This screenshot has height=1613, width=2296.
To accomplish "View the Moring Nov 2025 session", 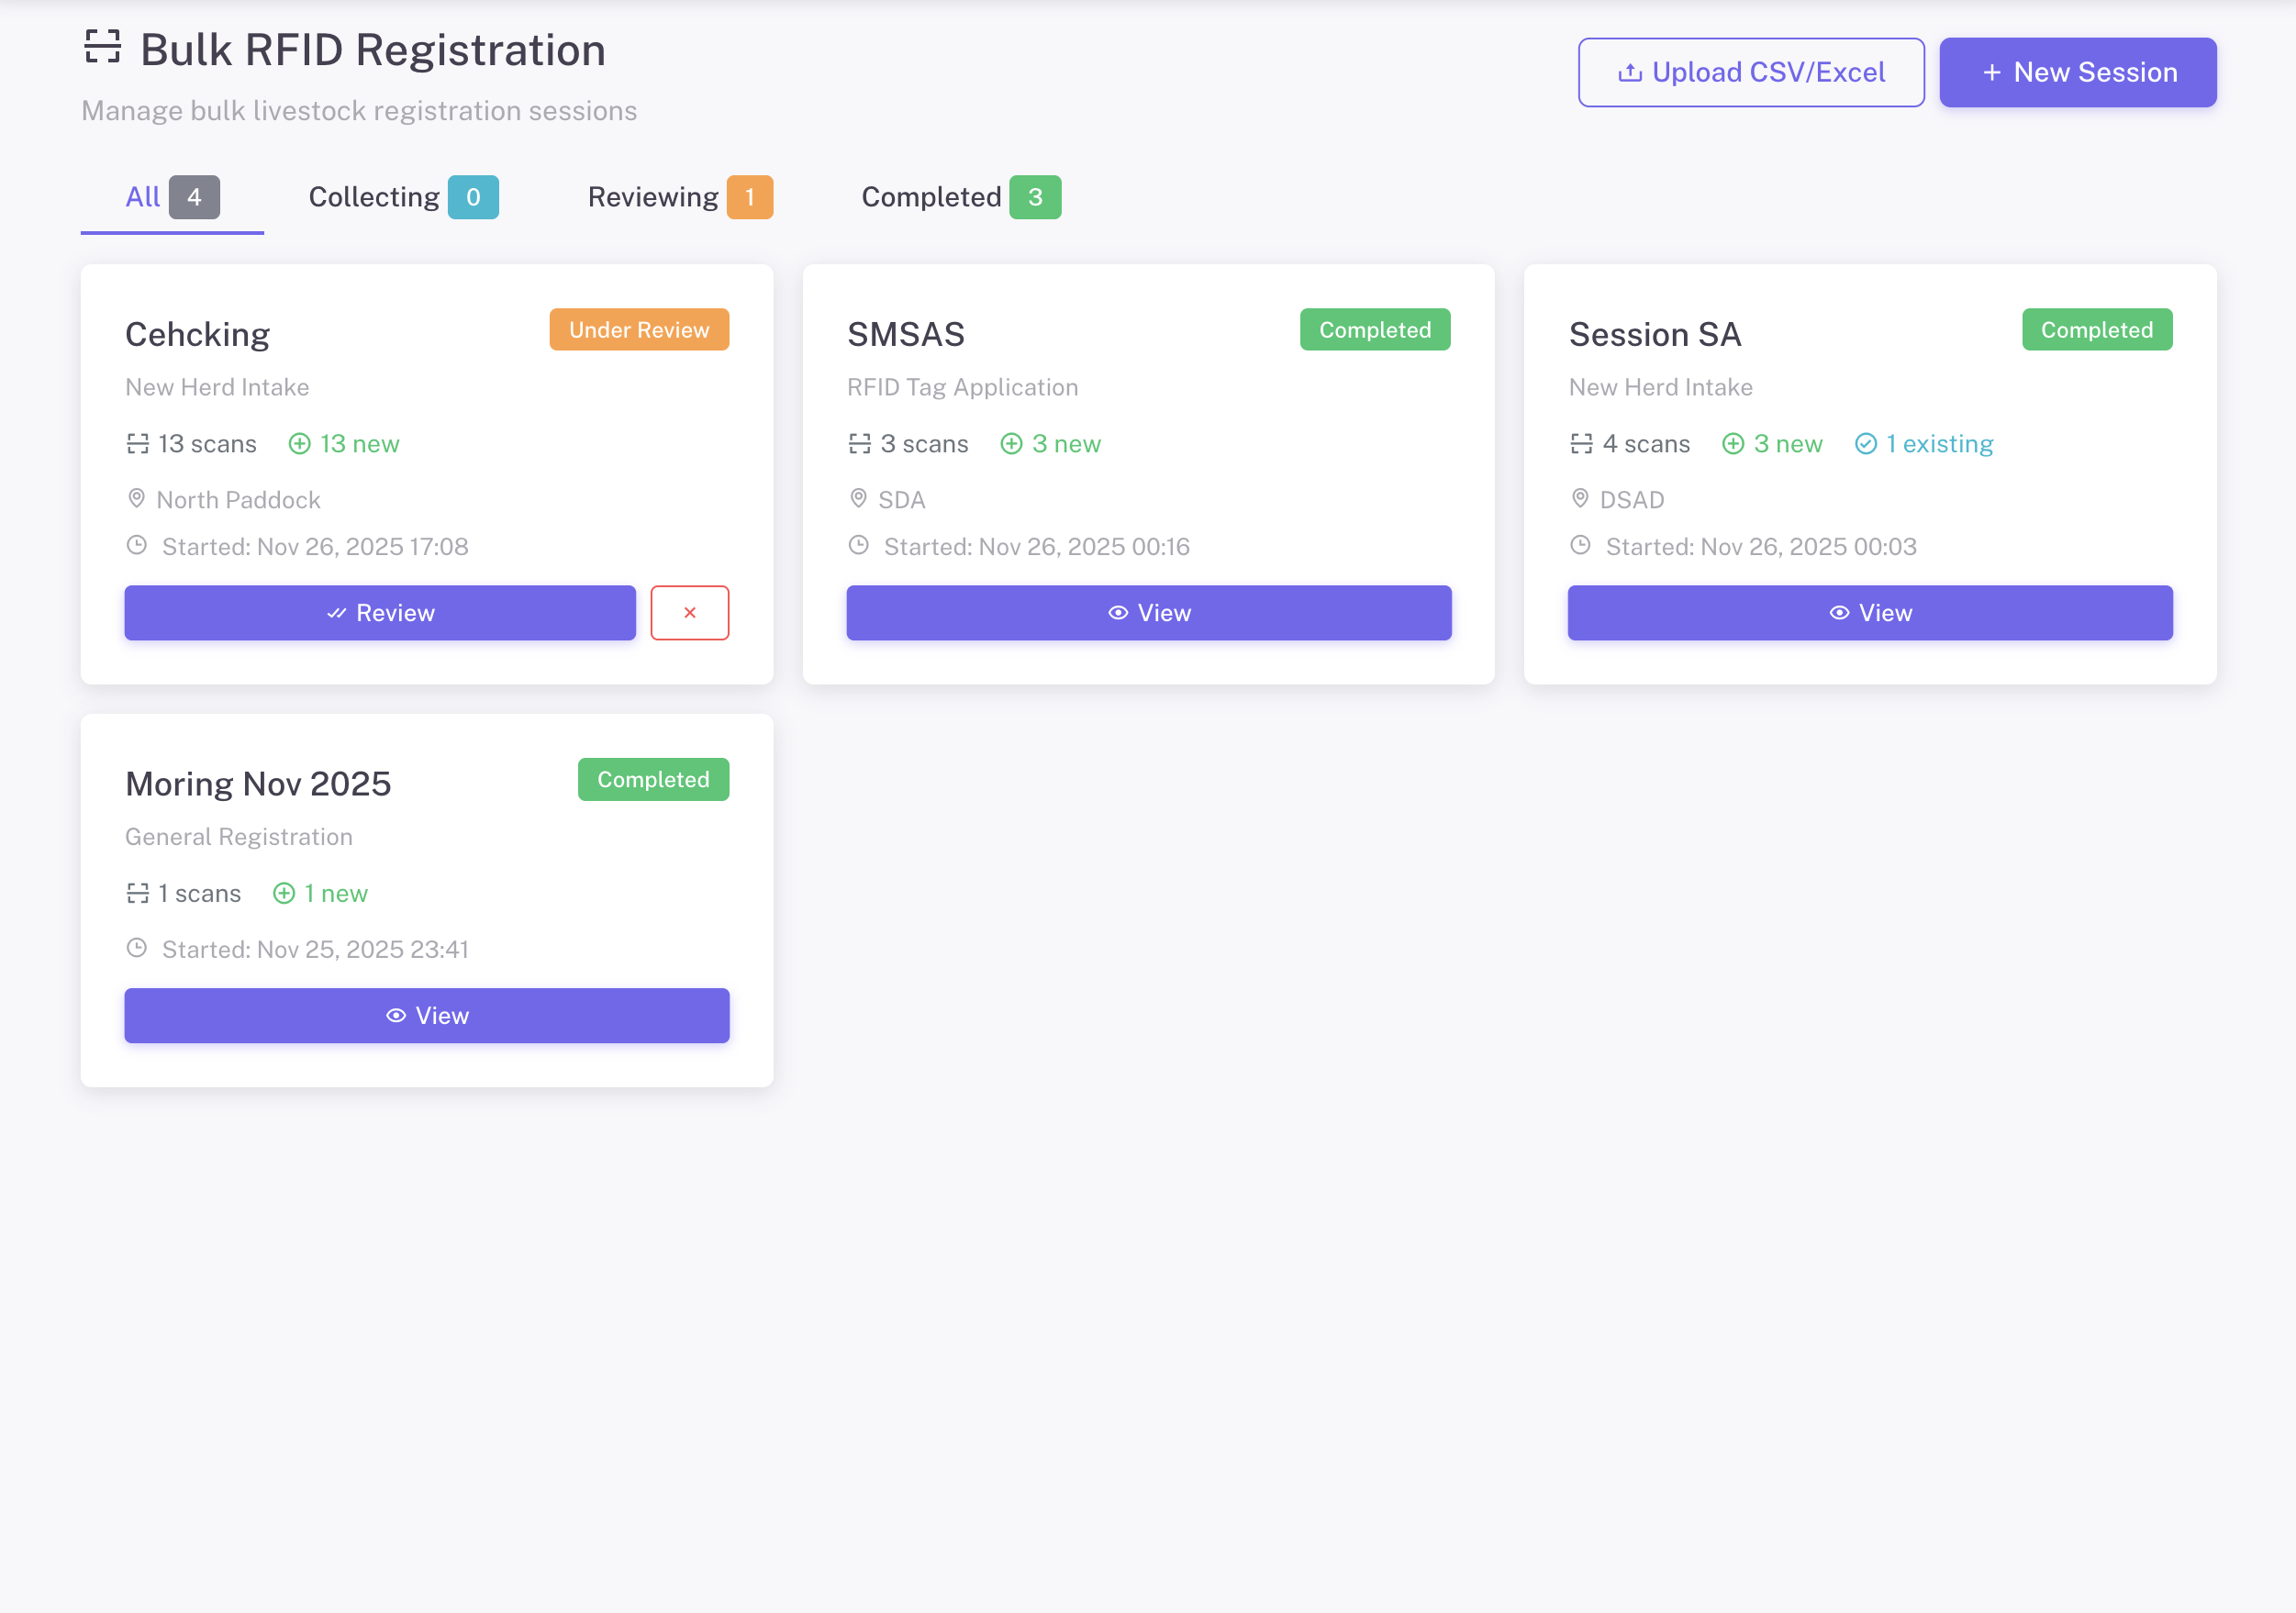I will click(x=426, y=1015).
